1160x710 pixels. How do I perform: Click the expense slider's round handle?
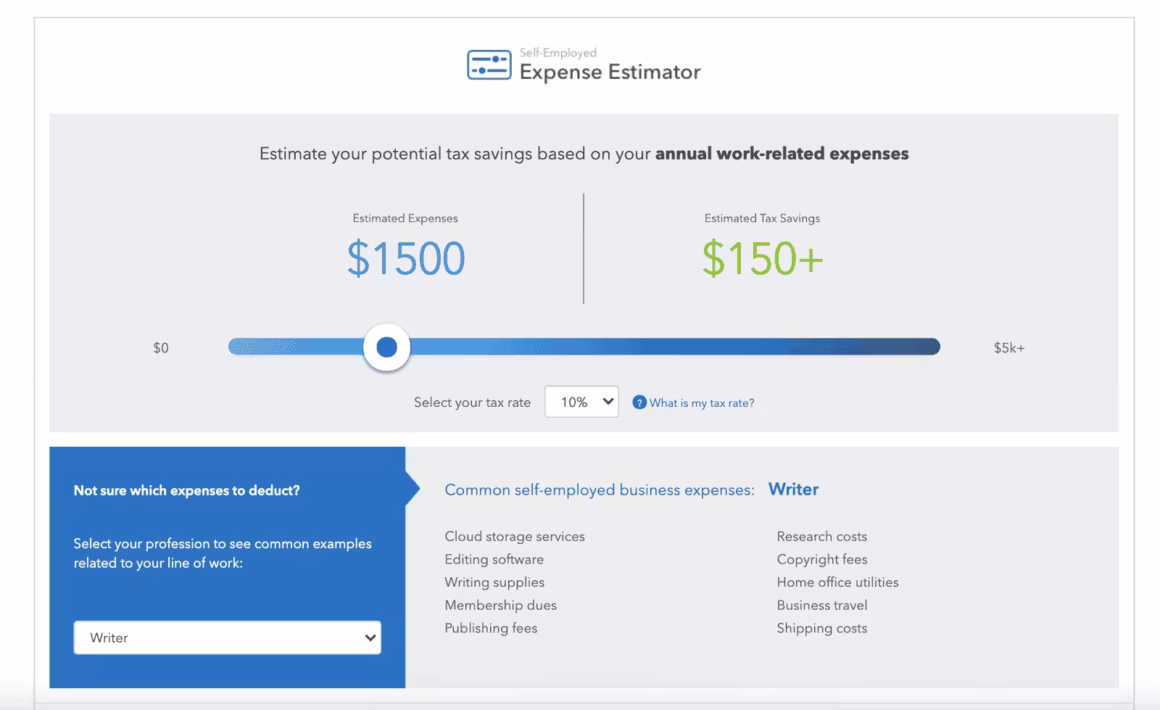pos(387,347)
